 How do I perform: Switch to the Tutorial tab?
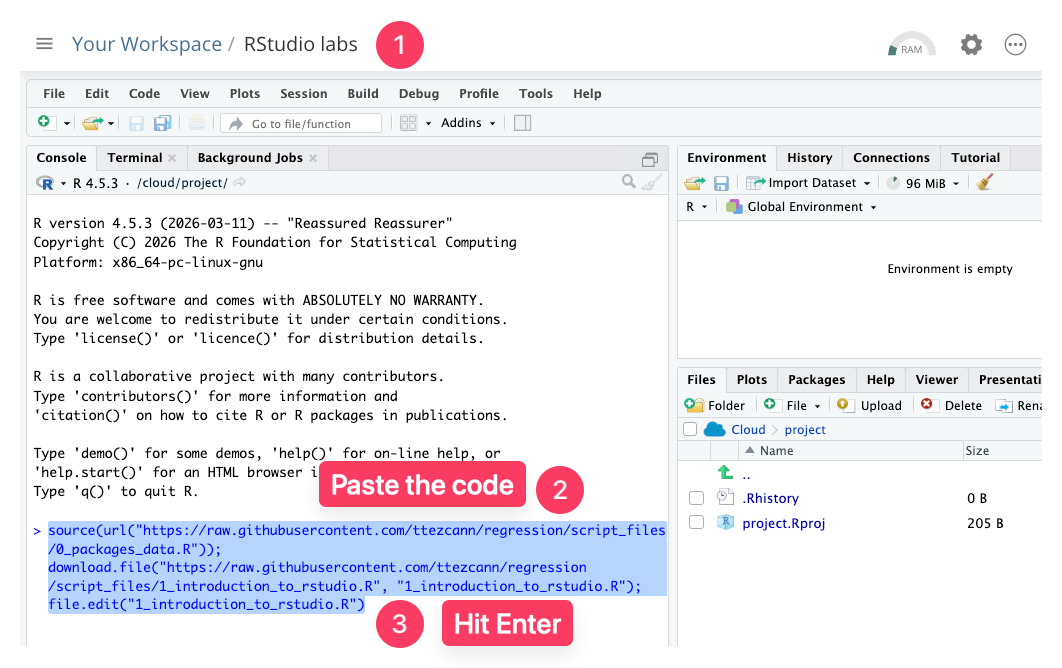pos(975,158)
